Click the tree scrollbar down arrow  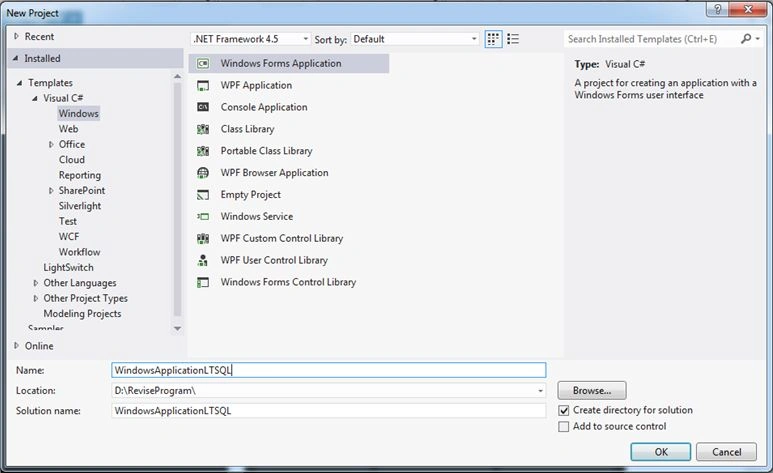pyautogui.click(x=177, y=328)
